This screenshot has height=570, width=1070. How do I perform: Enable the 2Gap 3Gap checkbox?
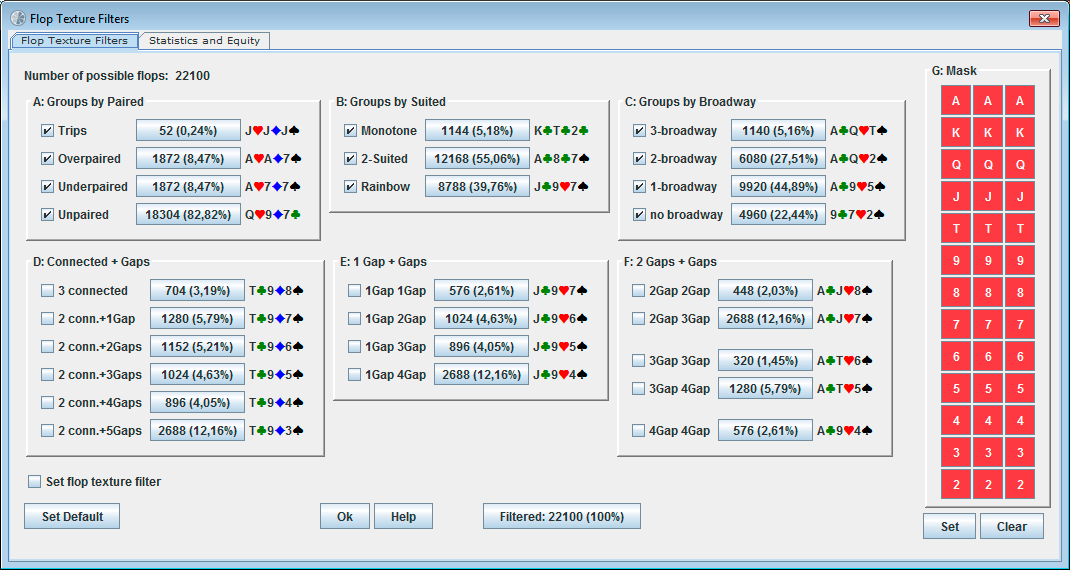point(638,319)
